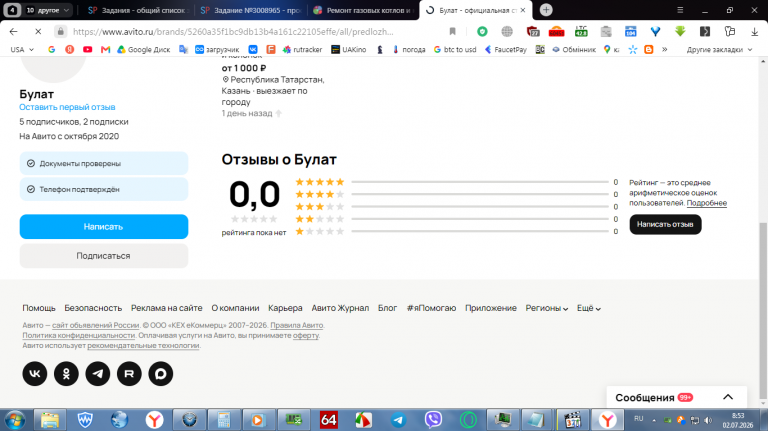Filter reviews by five-star row
This screenshot has width=768, height=431.
point(456,182)
